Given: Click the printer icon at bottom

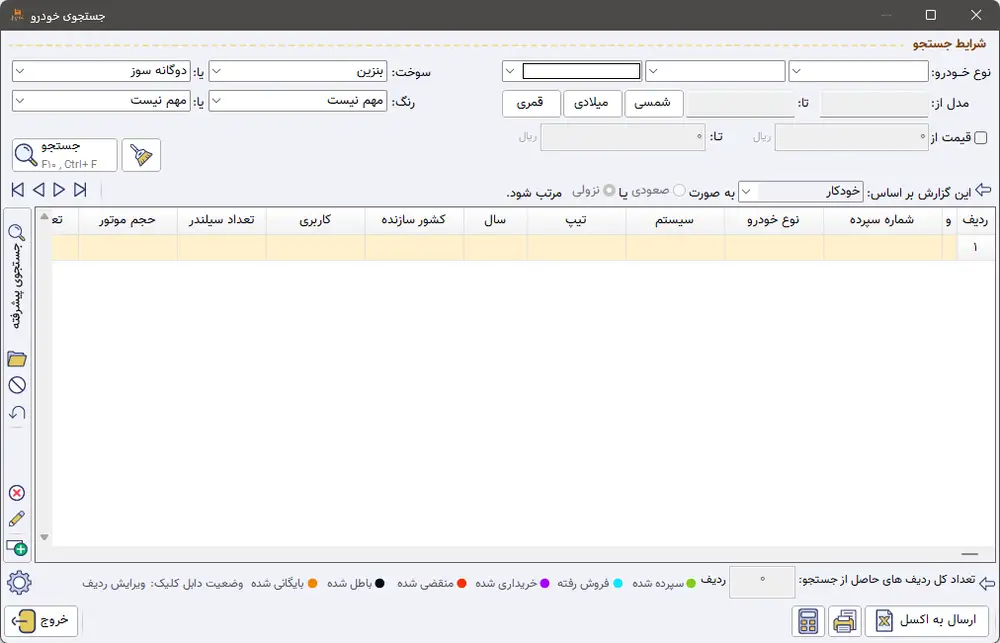Looking at the screenshot, I should (845, 621).
